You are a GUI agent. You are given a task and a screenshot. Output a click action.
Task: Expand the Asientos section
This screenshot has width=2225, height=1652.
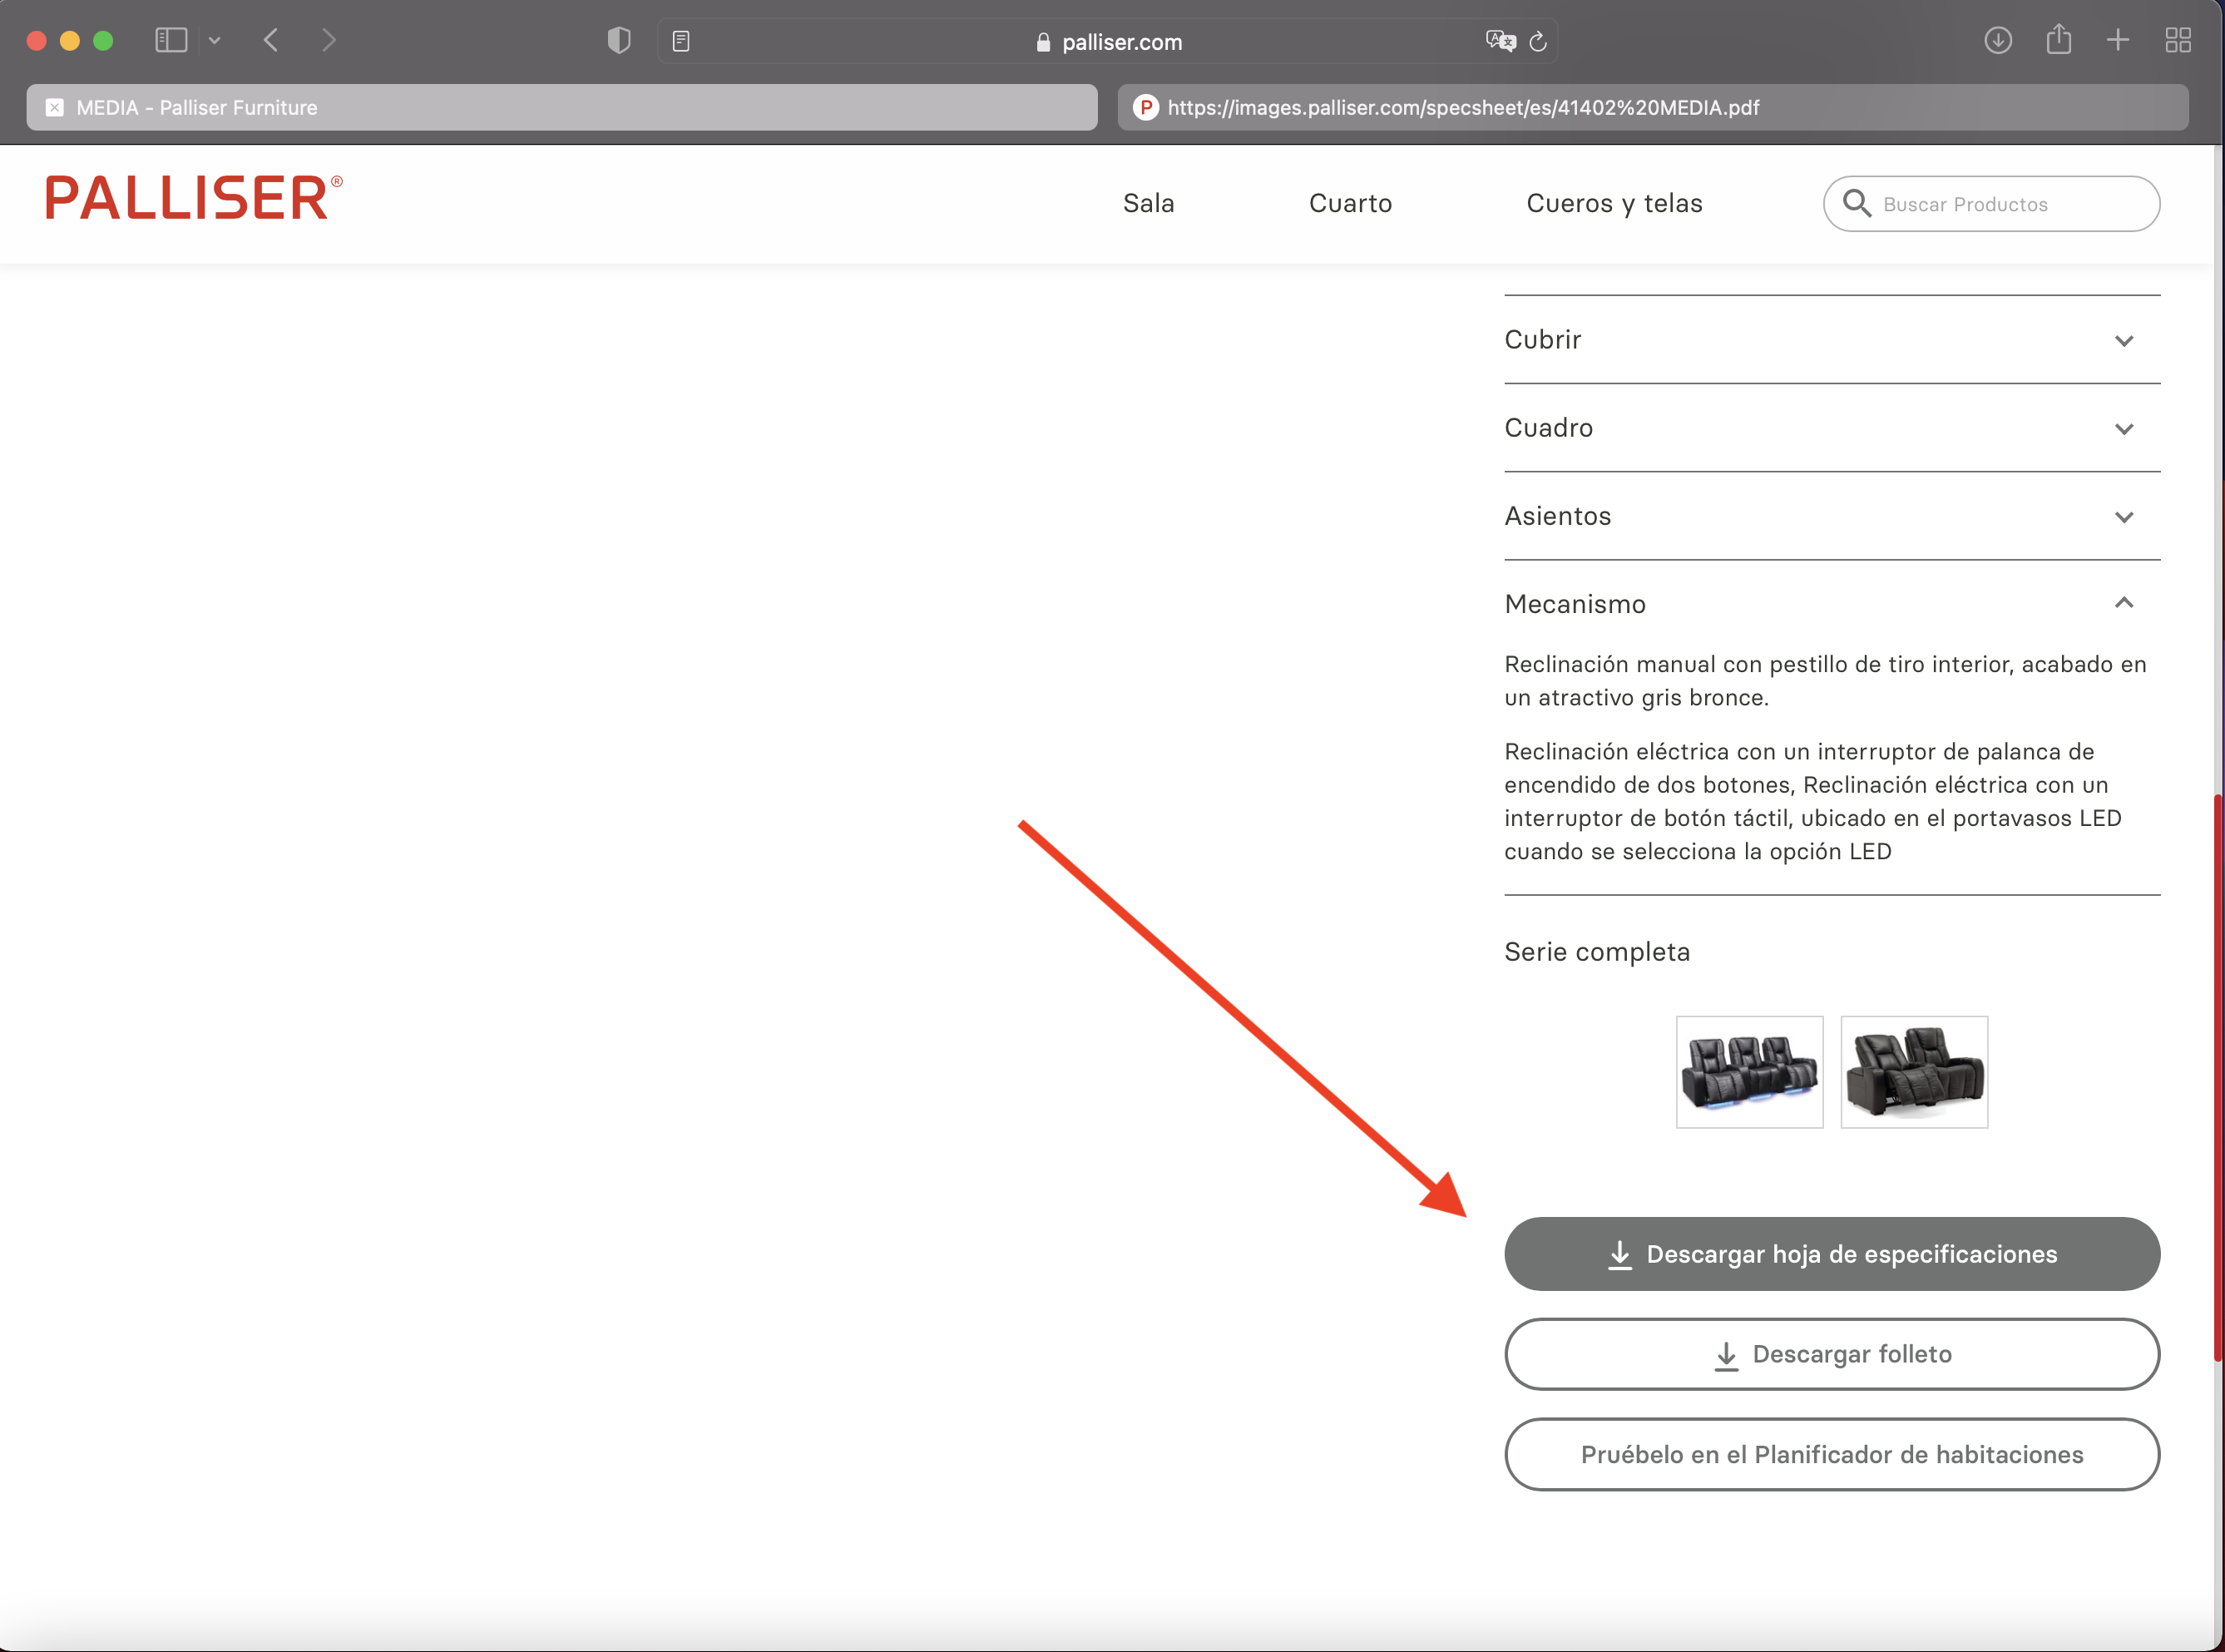pyautogui.click(x=1832, y=516)
